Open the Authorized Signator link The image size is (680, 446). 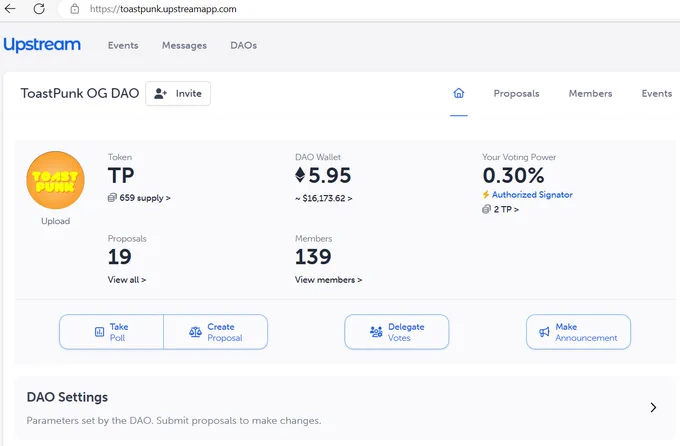point(532,195)
